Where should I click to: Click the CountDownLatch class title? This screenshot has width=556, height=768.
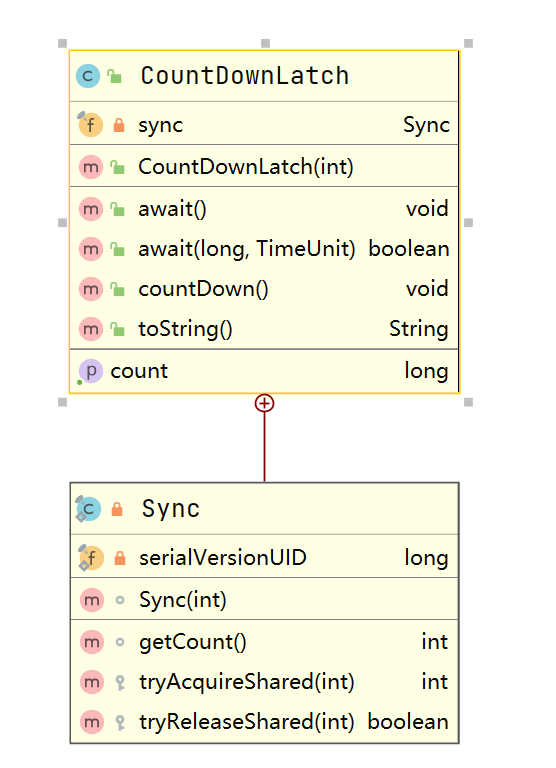(245, 76)
